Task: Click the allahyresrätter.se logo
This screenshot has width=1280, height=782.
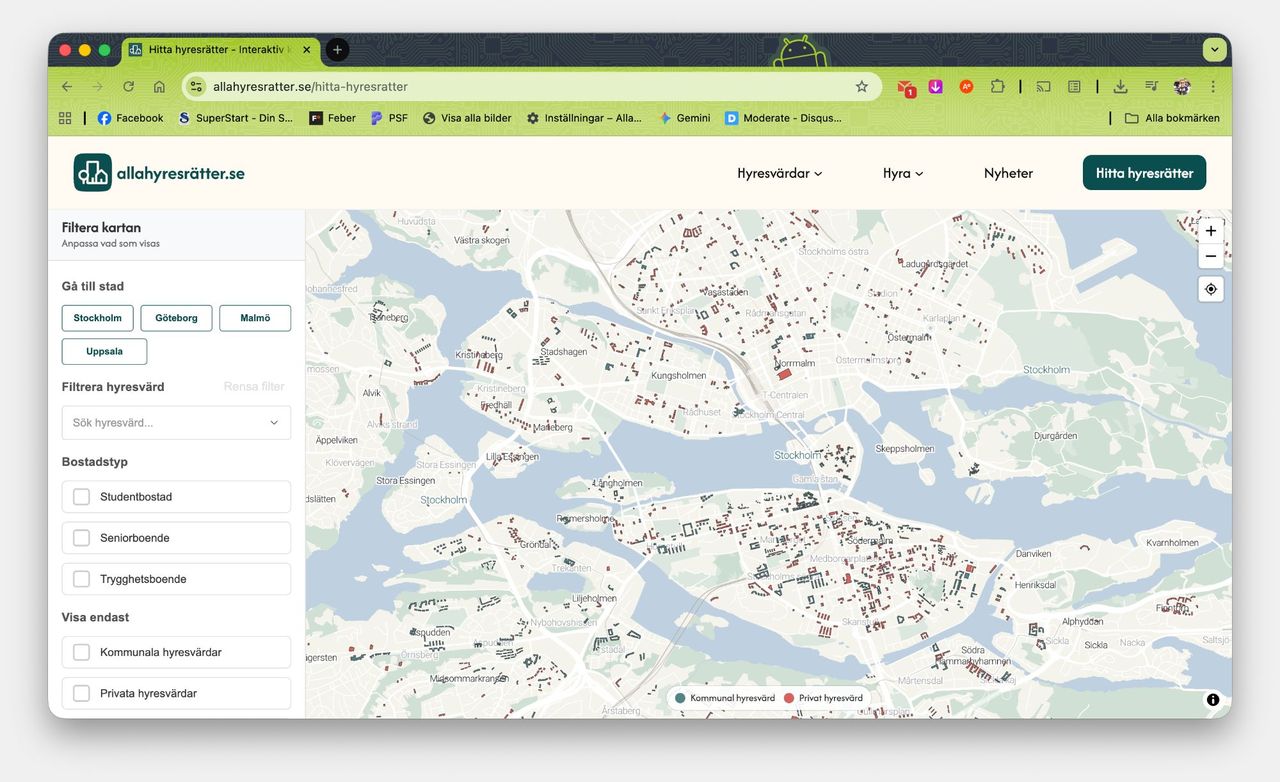Action: click(159, 173)
